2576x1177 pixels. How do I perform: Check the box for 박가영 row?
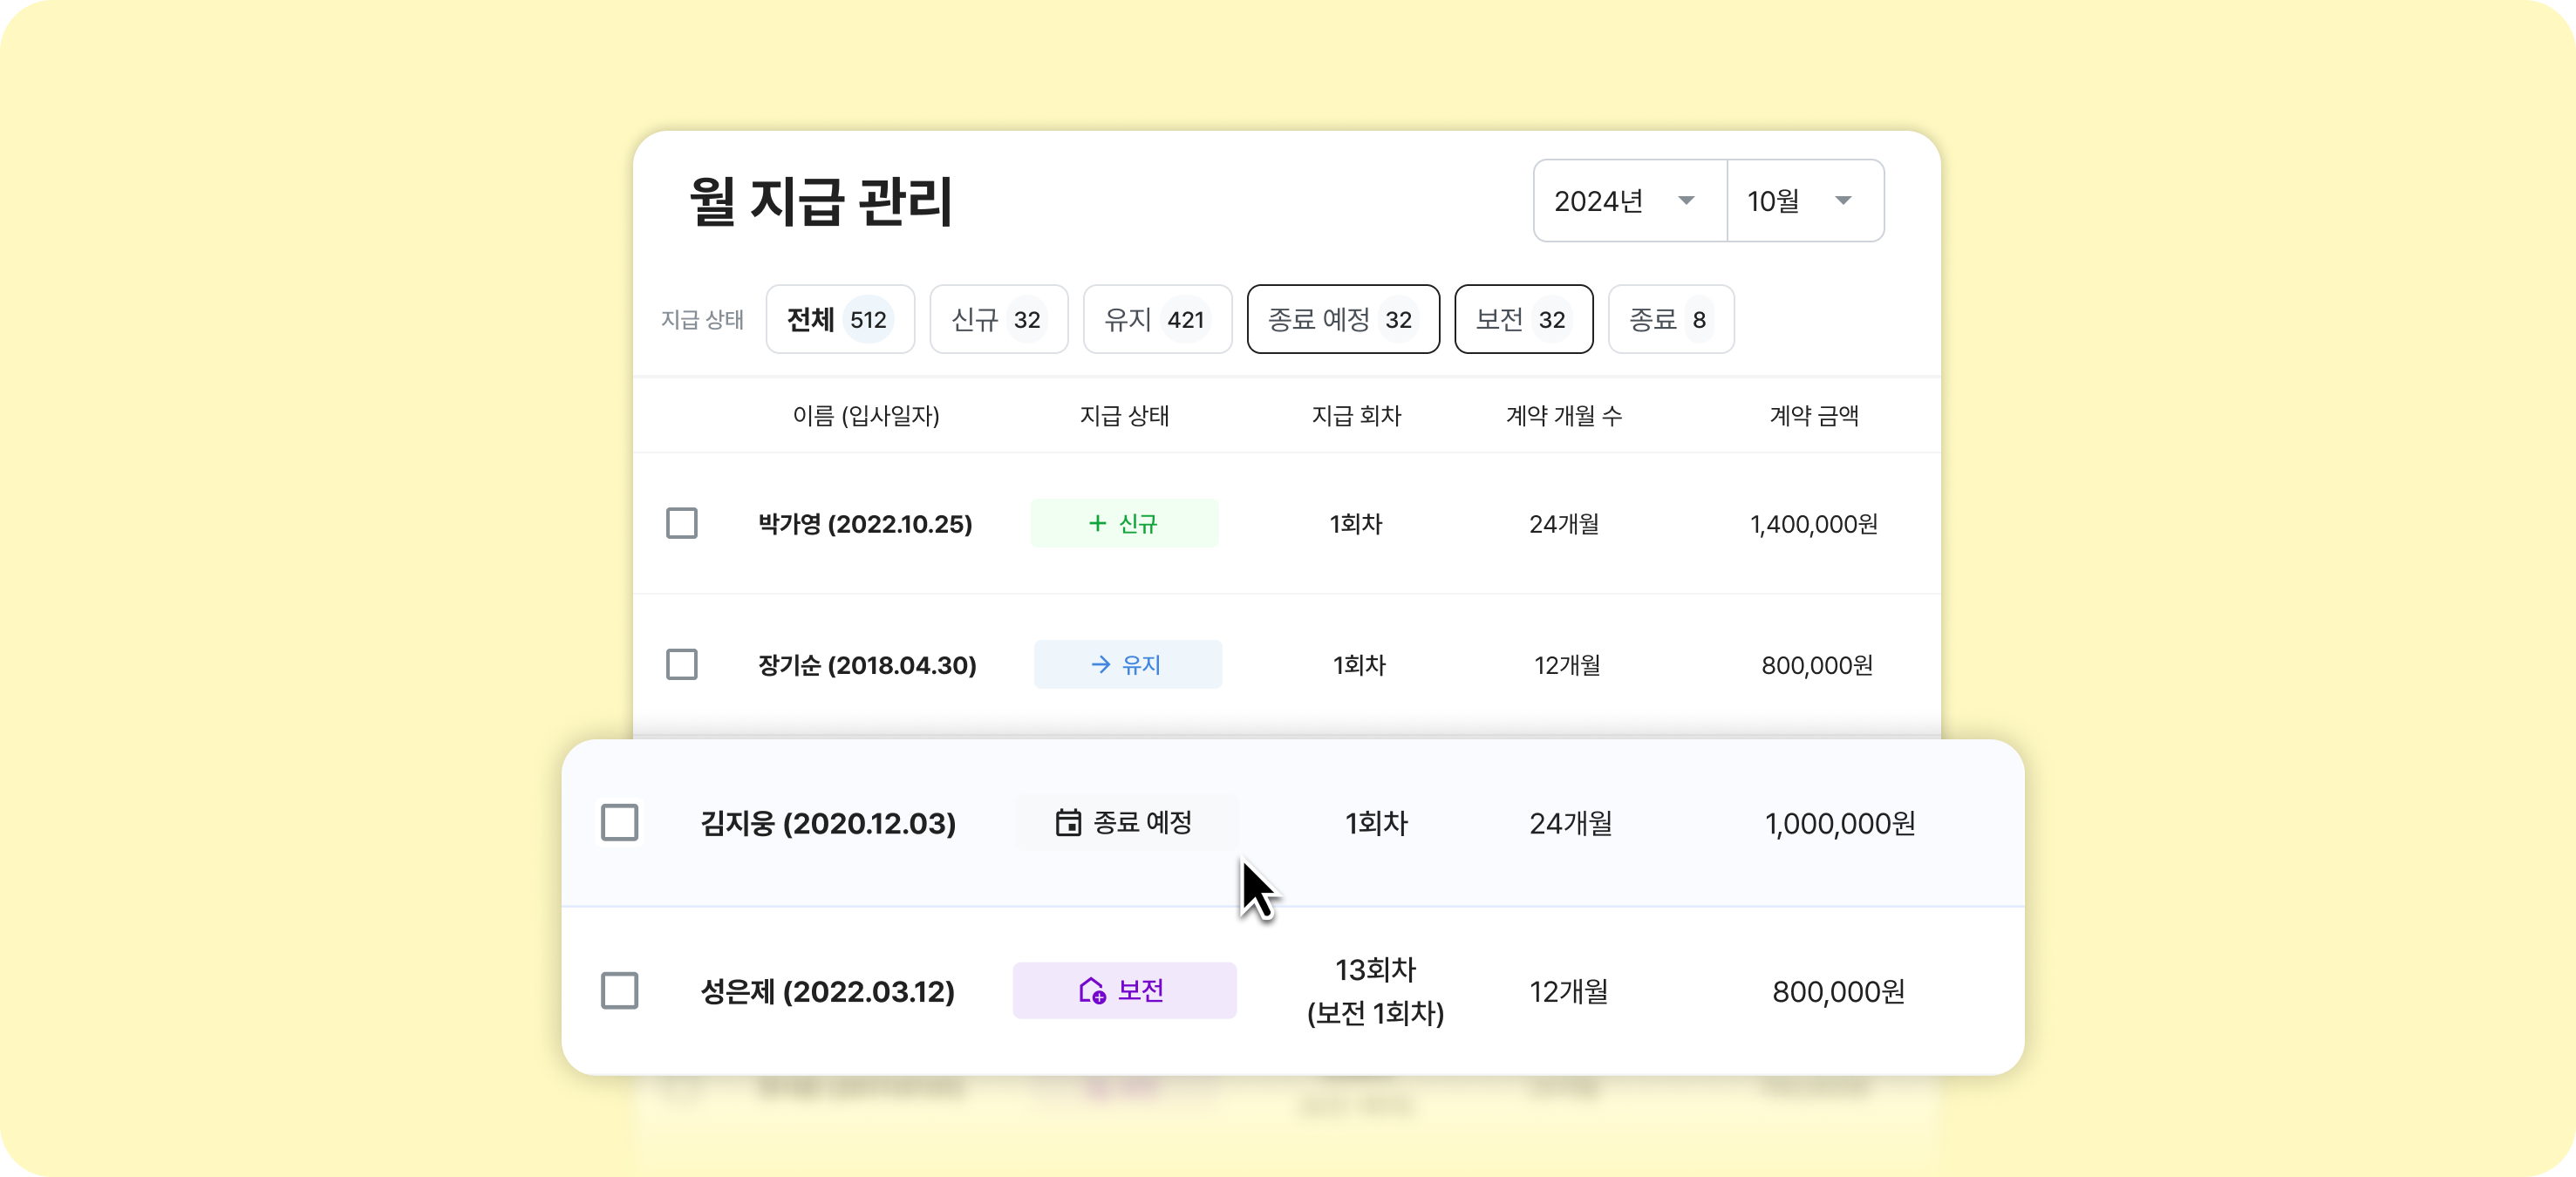pyautogui.click(x=681, y=523)
